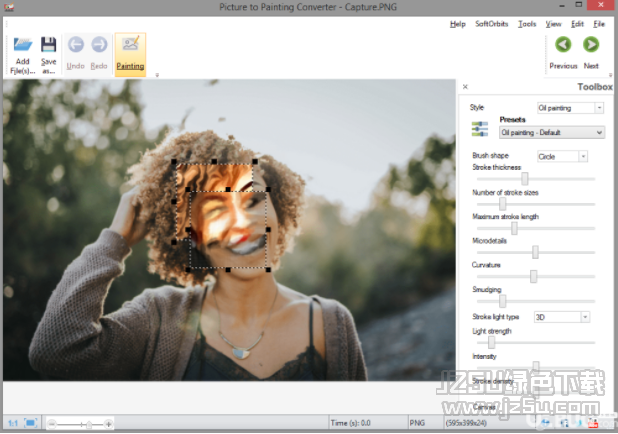Click the Microdetails slider handle
This screenshot has width=618, height=434.
coord(535,252)
